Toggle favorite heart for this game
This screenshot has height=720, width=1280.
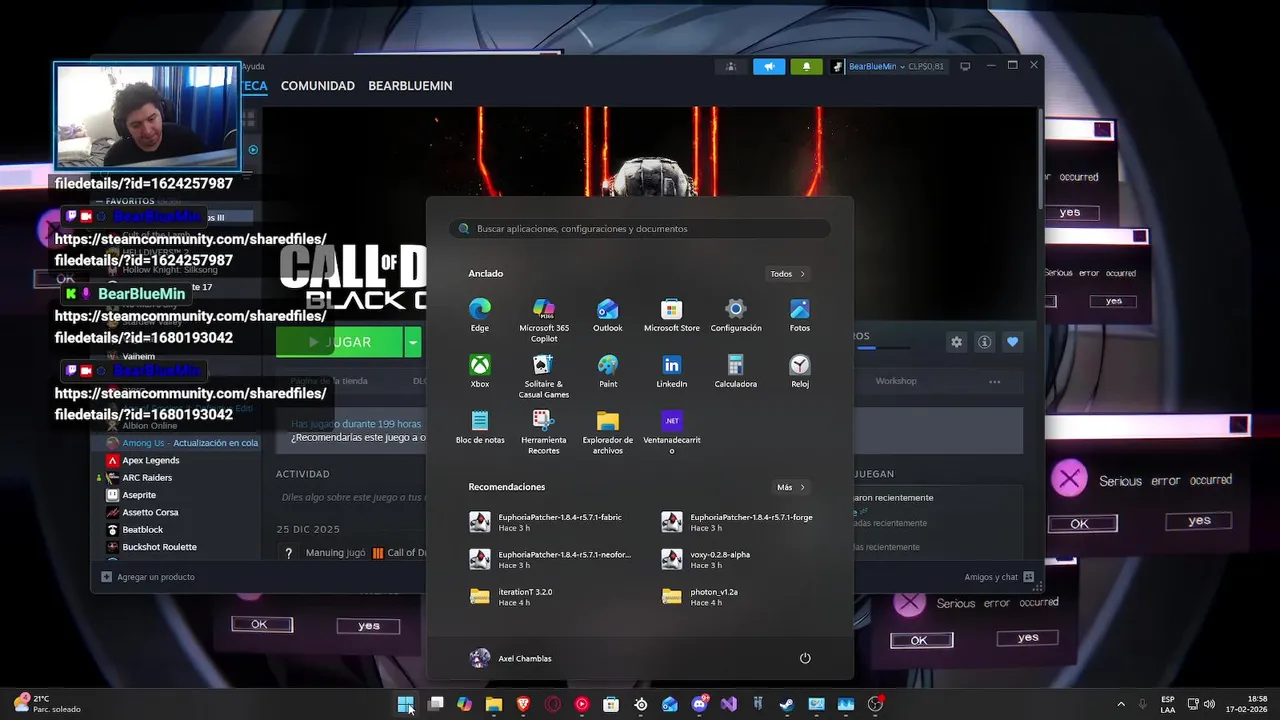(1012, 342)
